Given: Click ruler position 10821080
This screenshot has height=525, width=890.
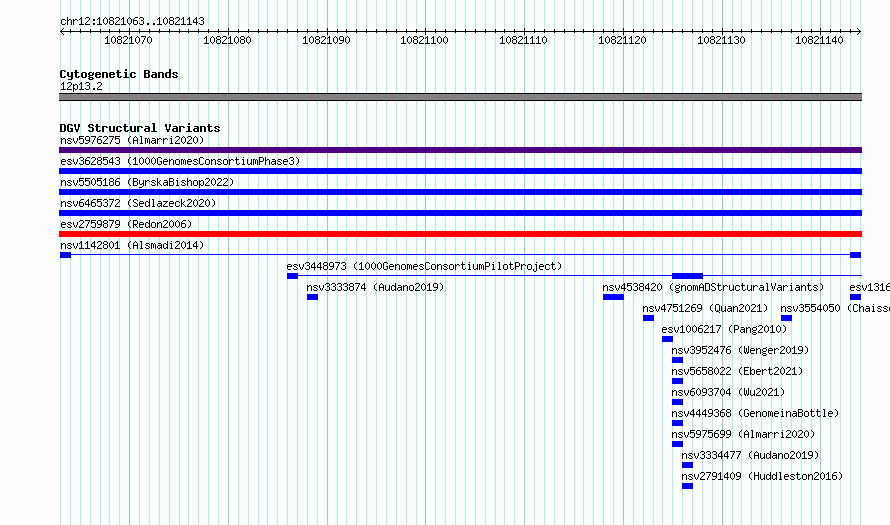Looking at the screenshot, I should pyautogui.click(x=227, y=40).
